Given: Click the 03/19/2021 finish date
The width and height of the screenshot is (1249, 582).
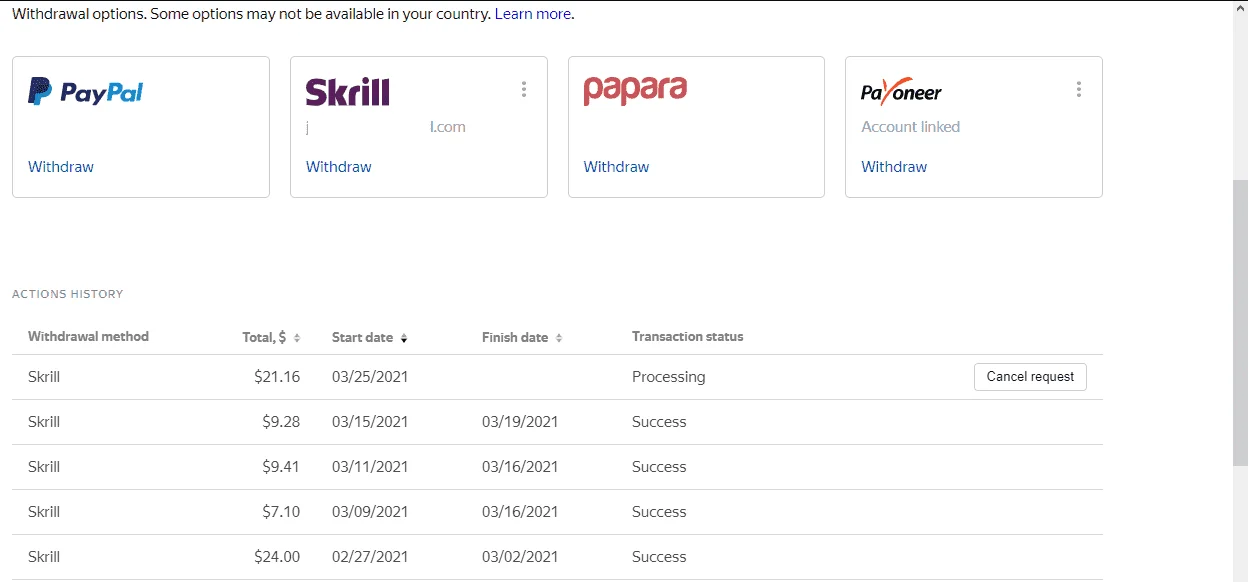Looking at the screenshot, I should point(520,422).
